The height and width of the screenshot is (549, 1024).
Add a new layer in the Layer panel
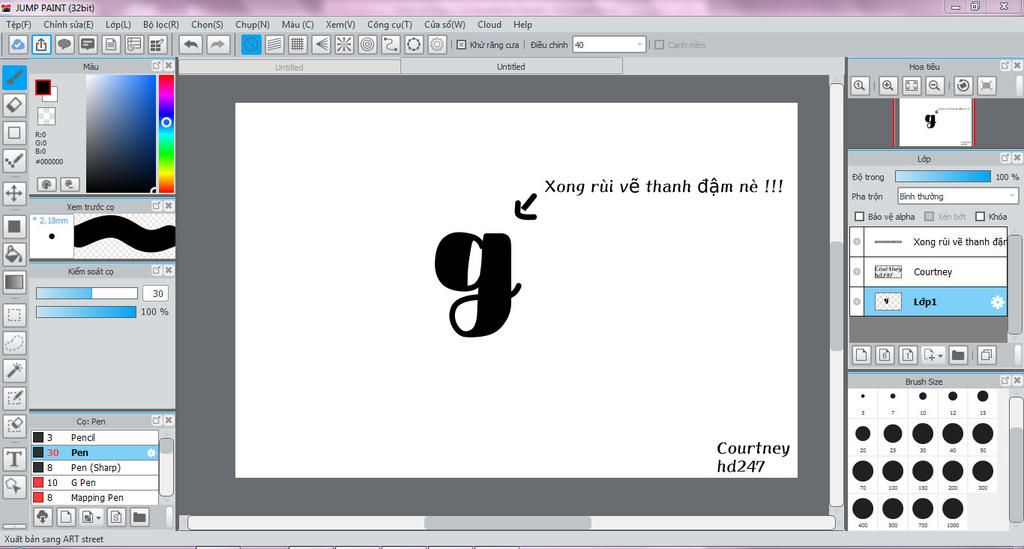pyautogui.click(x=861, y=355)
